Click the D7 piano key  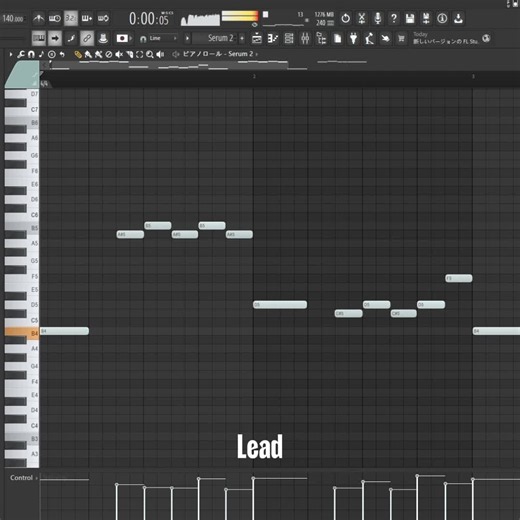point(22,94)
